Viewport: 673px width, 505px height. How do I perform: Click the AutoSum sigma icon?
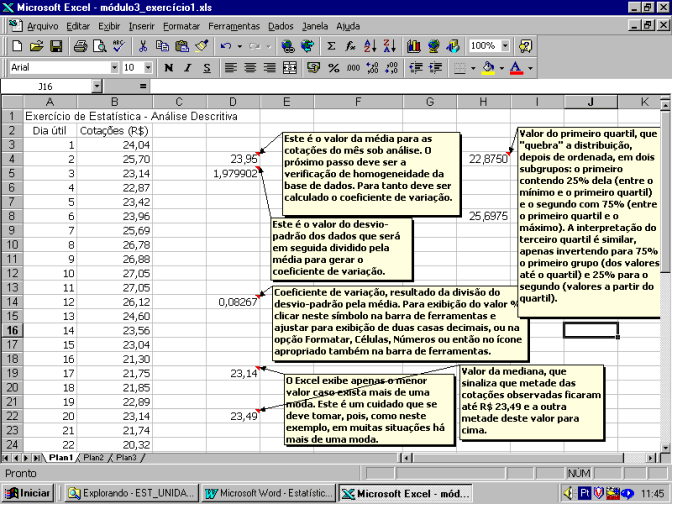pyautogui.click(x=331, y=46)
